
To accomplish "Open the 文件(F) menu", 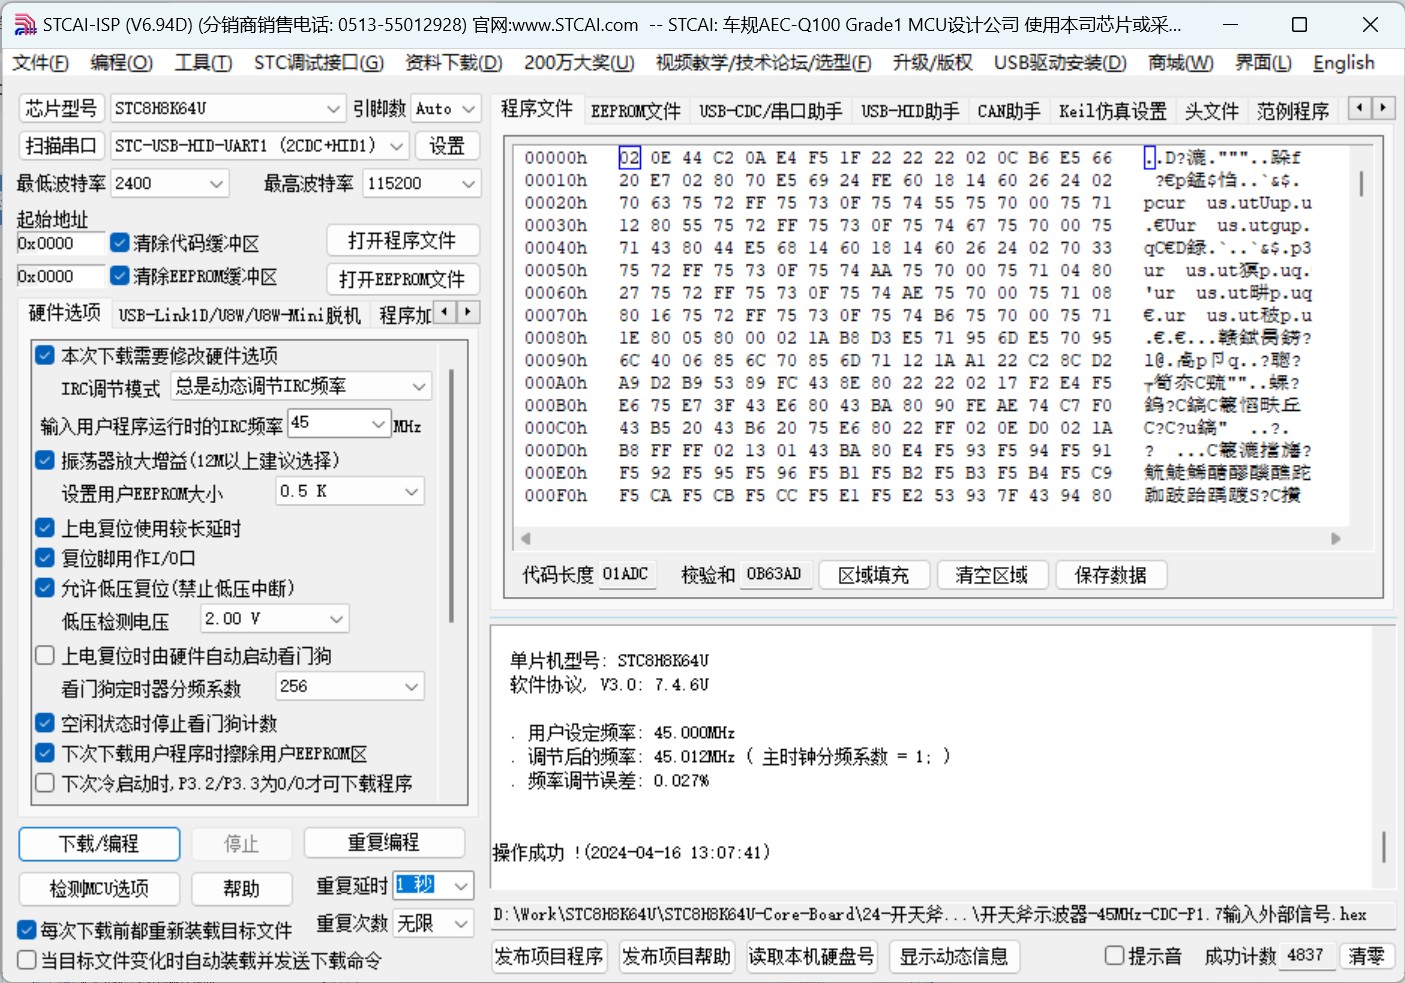I will tap(41, 63).
